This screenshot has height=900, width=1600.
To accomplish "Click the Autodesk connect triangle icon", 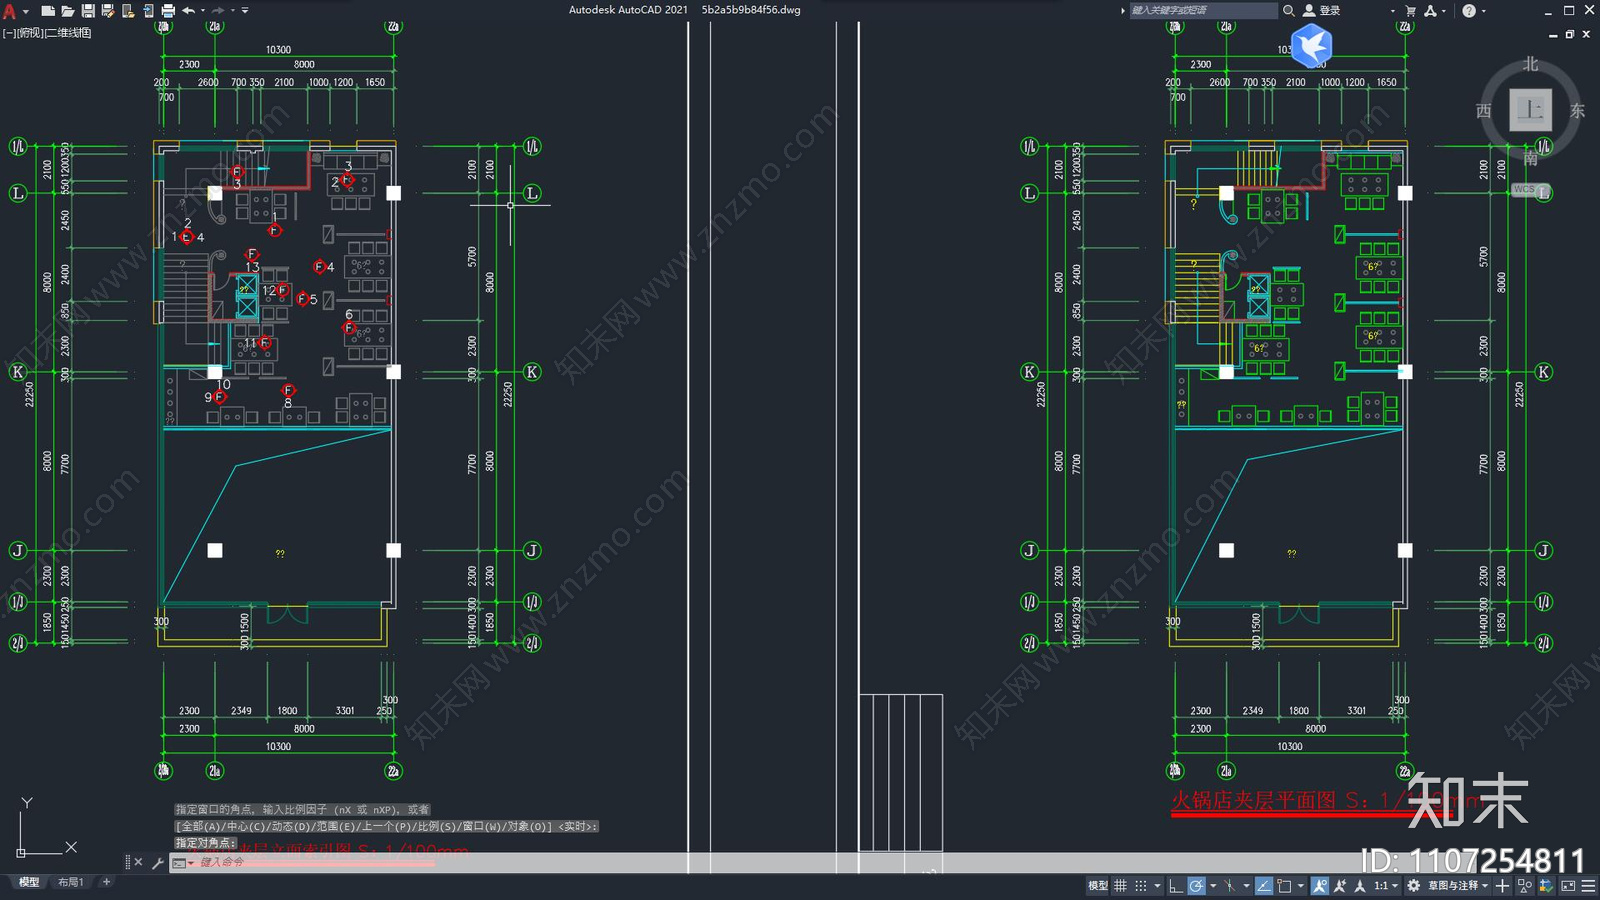I will point(1431,11).
